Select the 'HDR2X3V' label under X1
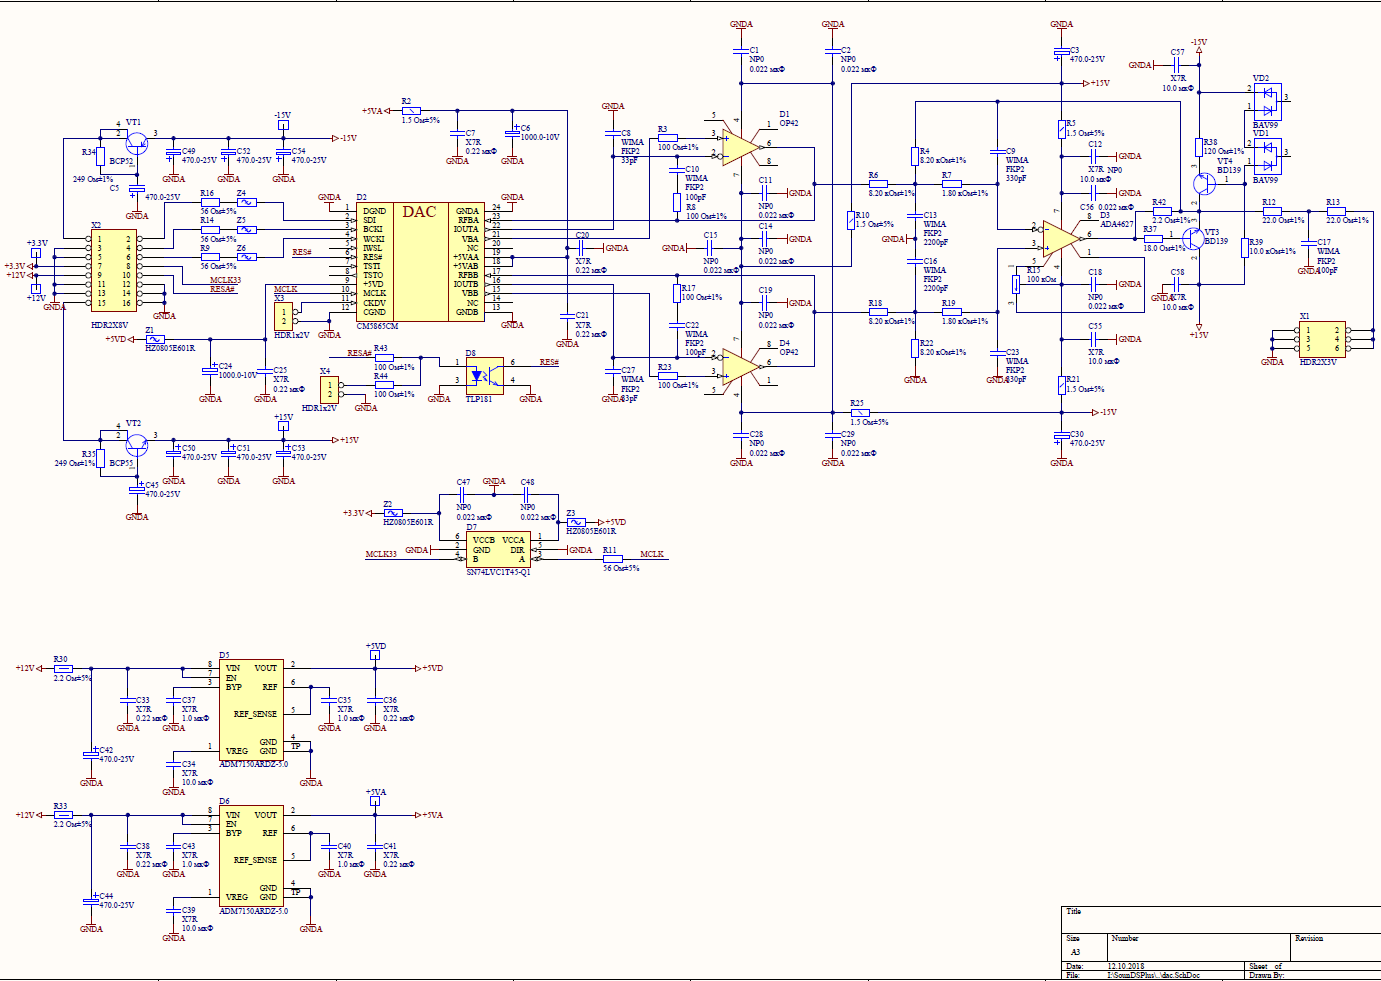 coord(1318,362)
